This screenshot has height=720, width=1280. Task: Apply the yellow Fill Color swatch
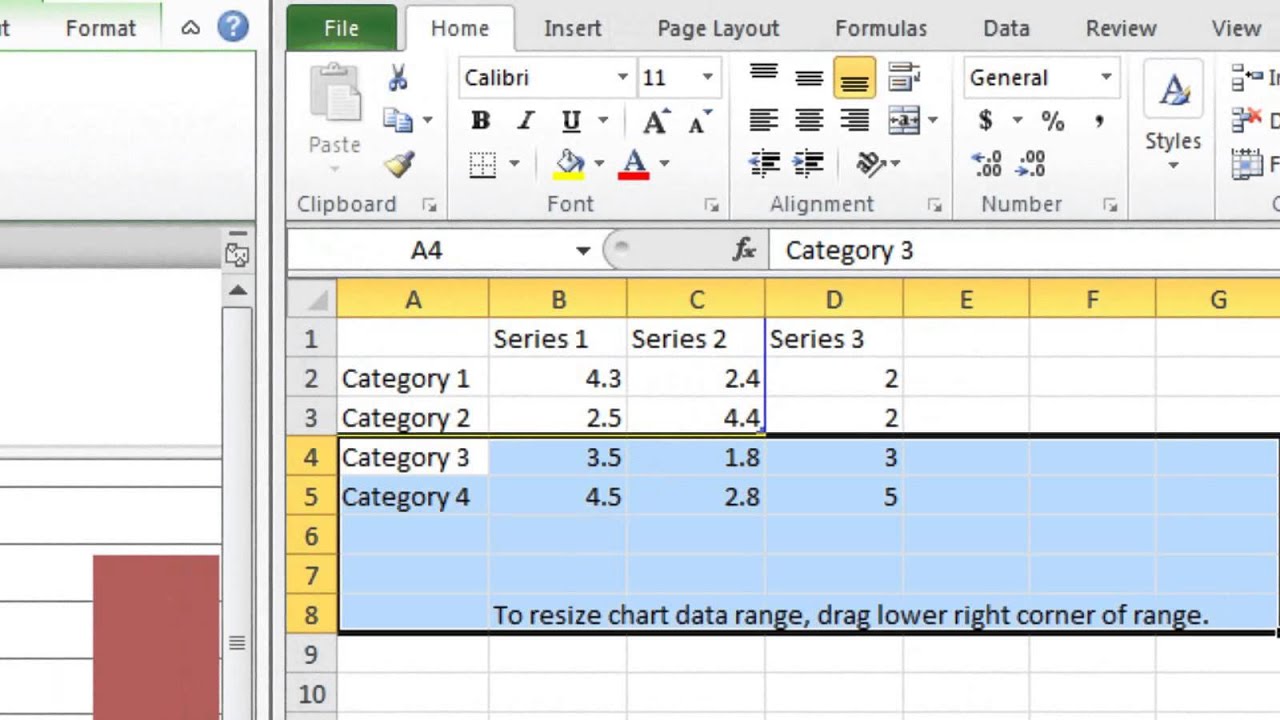pos(570,164)
